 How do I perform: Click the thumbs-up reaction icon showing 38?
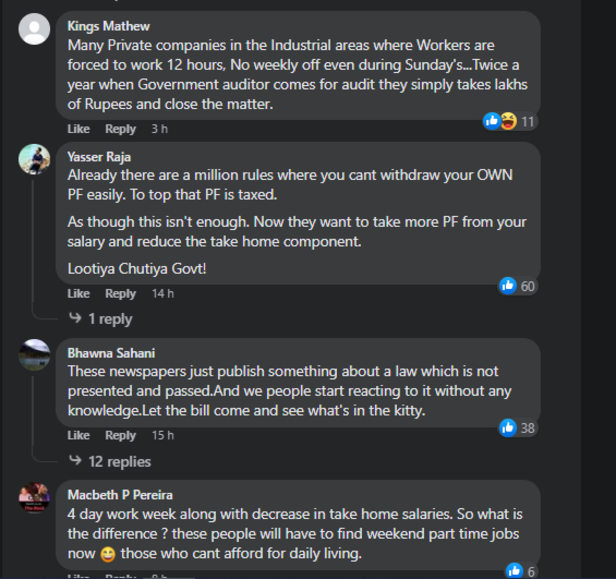[x=508, y=427]
